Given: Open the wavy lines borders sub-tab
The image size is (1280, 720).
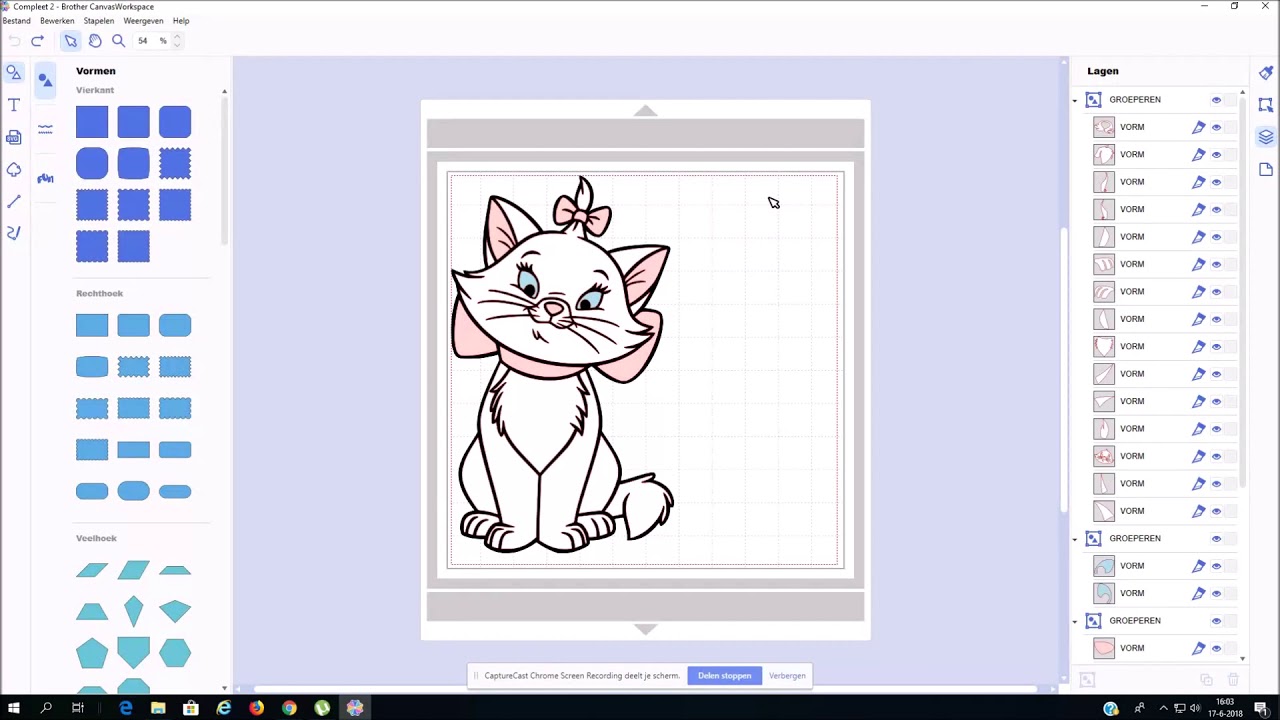Looking at the screenshot, I should click(45, 129).
